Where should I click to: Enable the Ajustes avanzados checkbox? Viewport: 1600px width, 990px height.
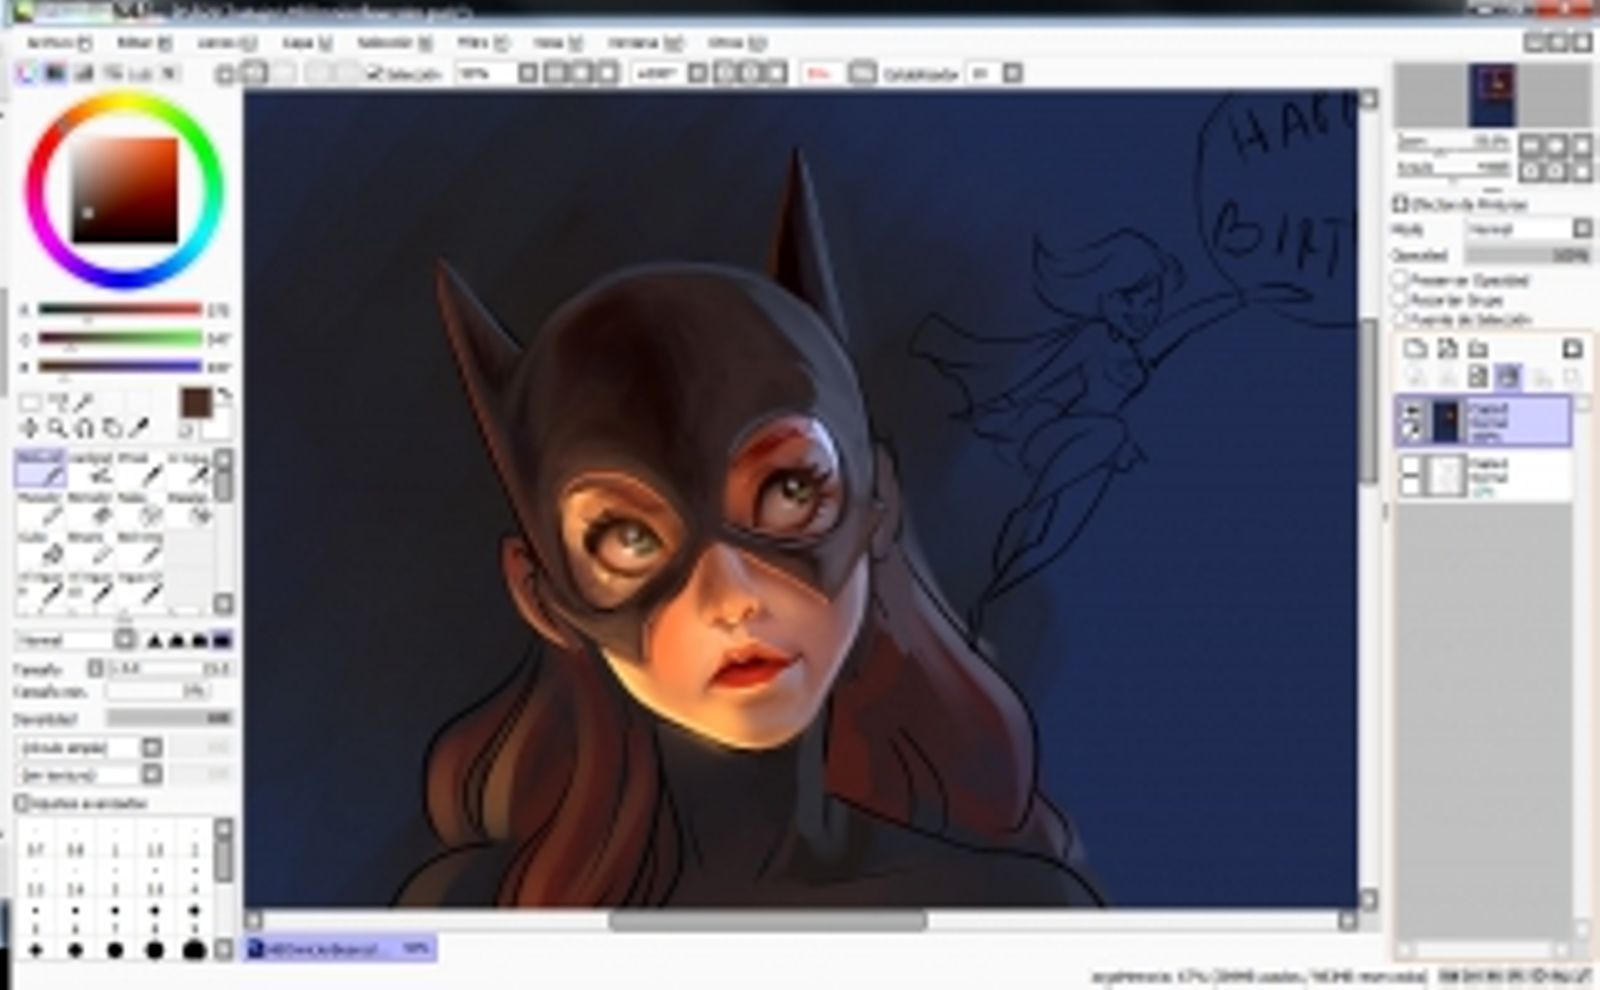tap(21, 803)
